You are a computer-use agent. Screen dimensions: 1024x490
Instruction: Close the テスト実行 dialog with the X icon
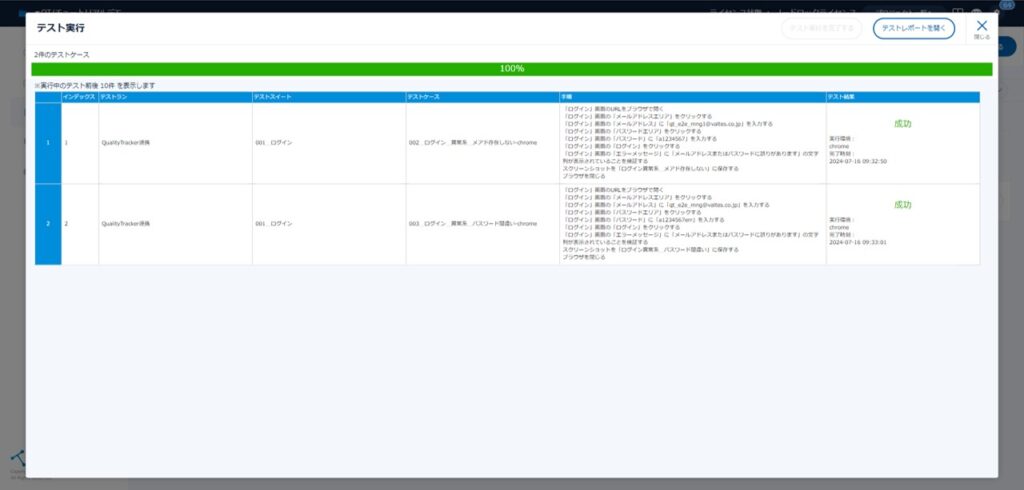pos(981,26)
